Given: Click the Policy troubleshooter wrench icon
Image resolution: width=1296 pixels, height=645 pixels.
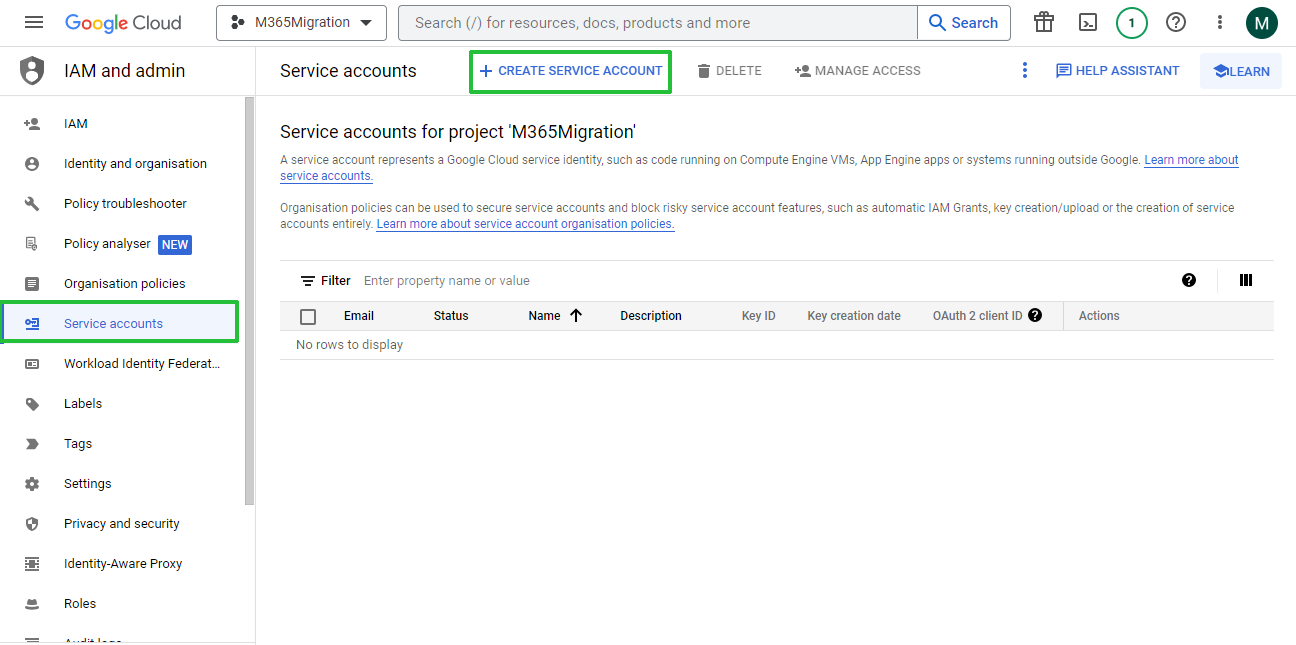Looking at the screenshot, I should [32, 204].
